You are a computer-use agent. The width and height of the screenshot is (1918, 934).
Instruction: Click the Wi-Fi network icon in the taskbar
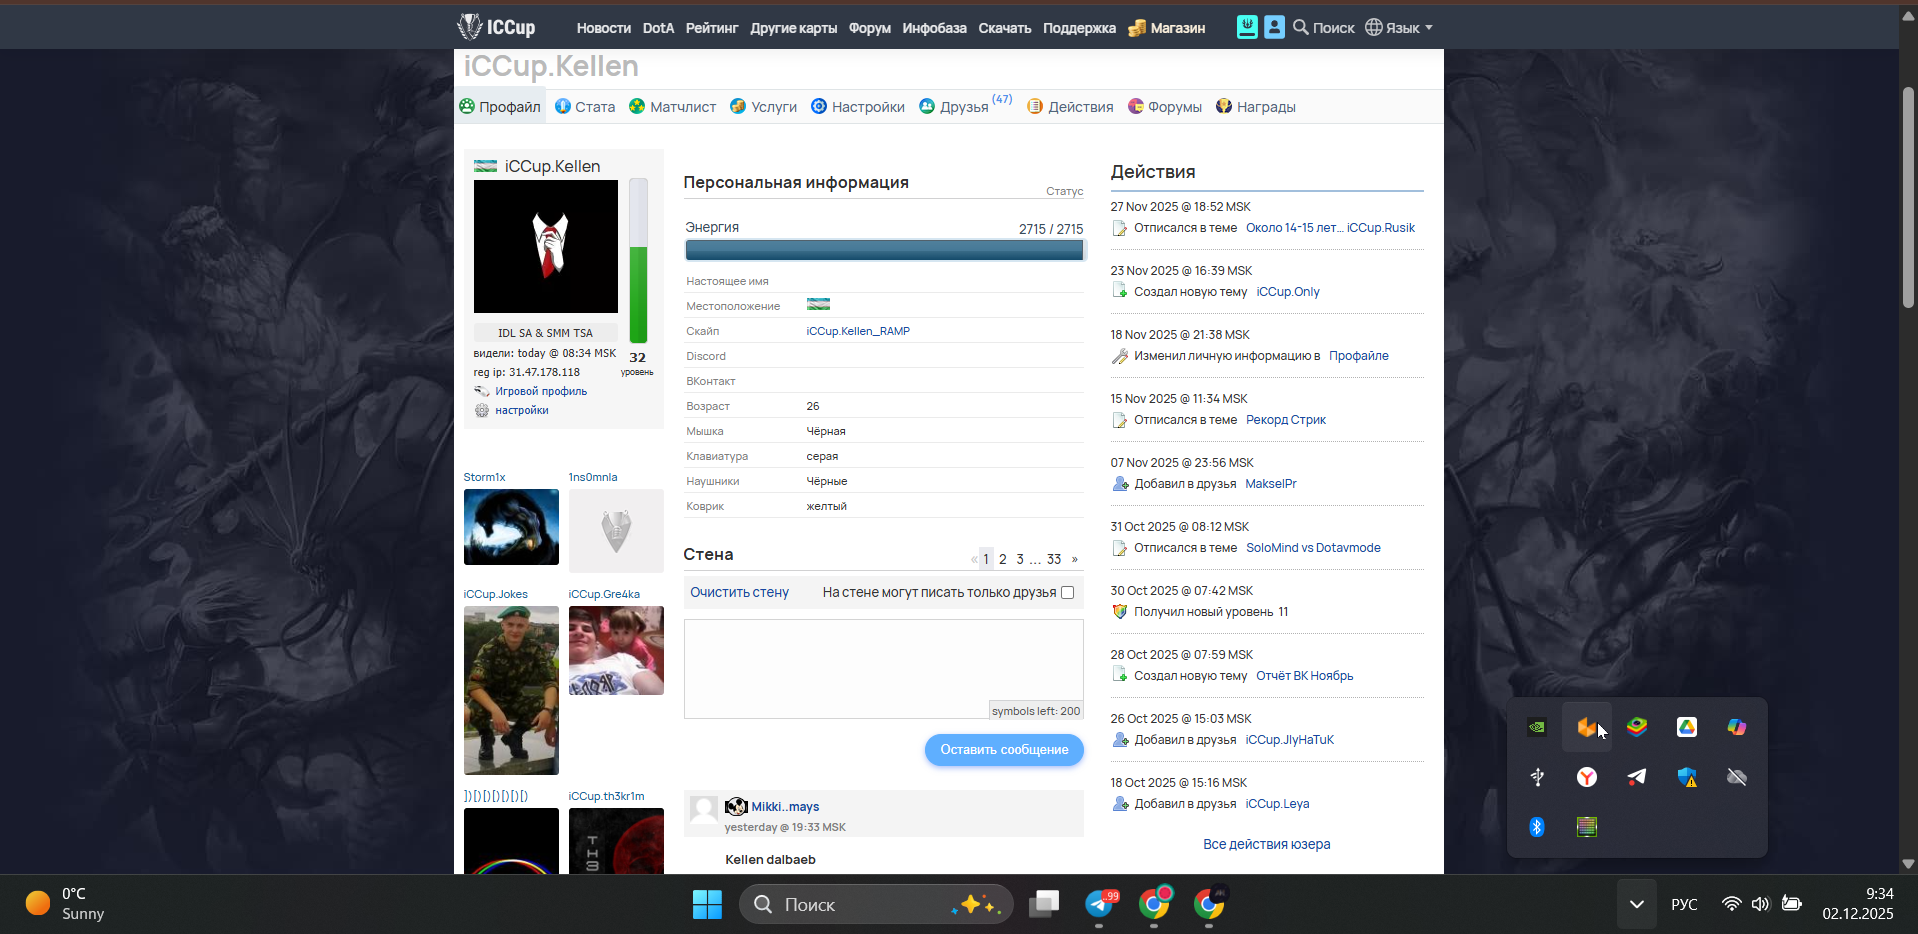(x=1731, y=904)
